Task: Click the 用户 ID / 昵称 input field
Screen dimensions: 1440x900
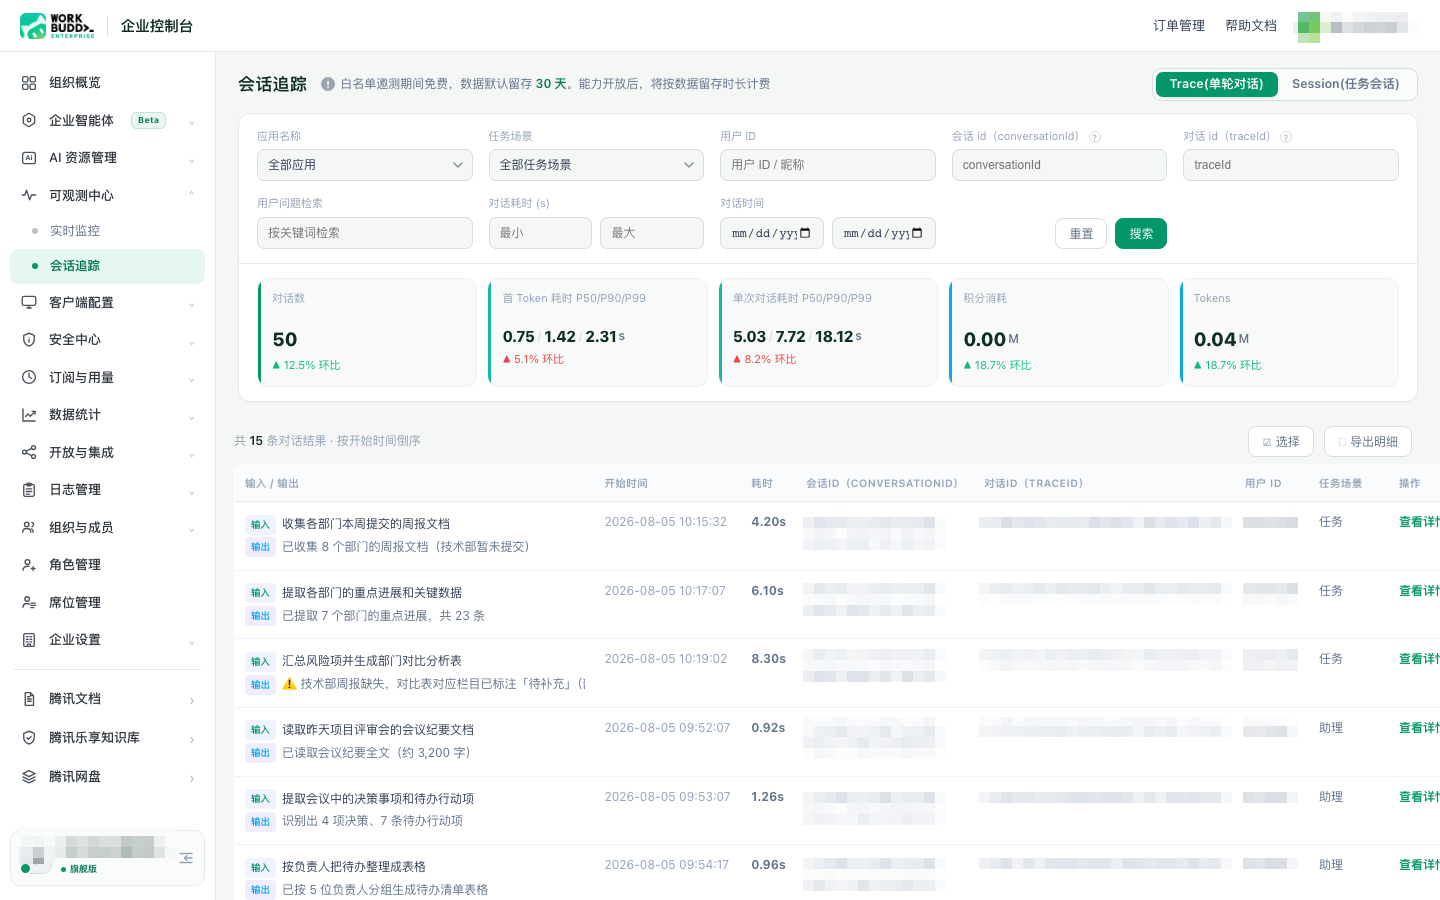Action: (828, 165)
